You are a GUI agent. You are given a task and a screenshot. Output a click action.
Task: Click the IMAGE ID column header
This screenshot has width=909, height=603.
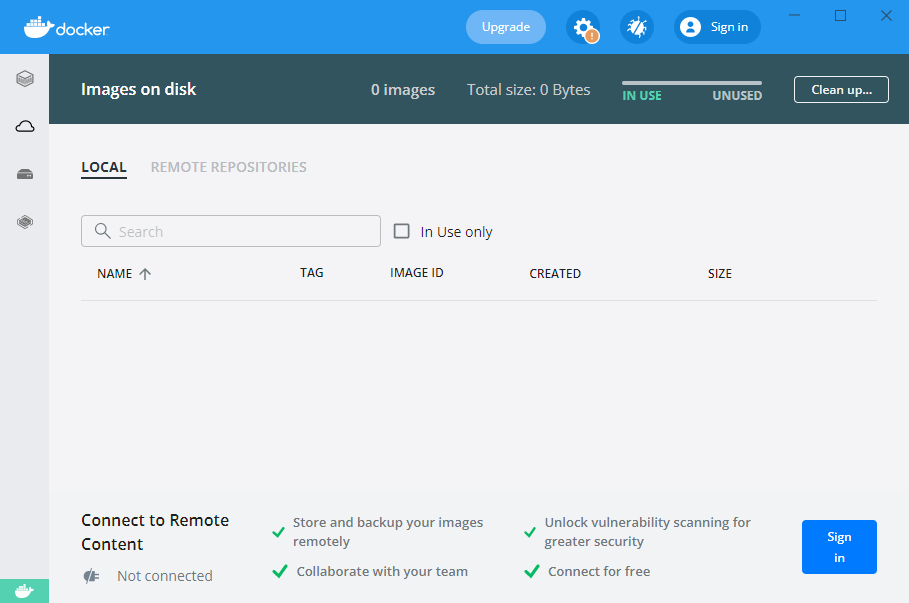point(416,273)
